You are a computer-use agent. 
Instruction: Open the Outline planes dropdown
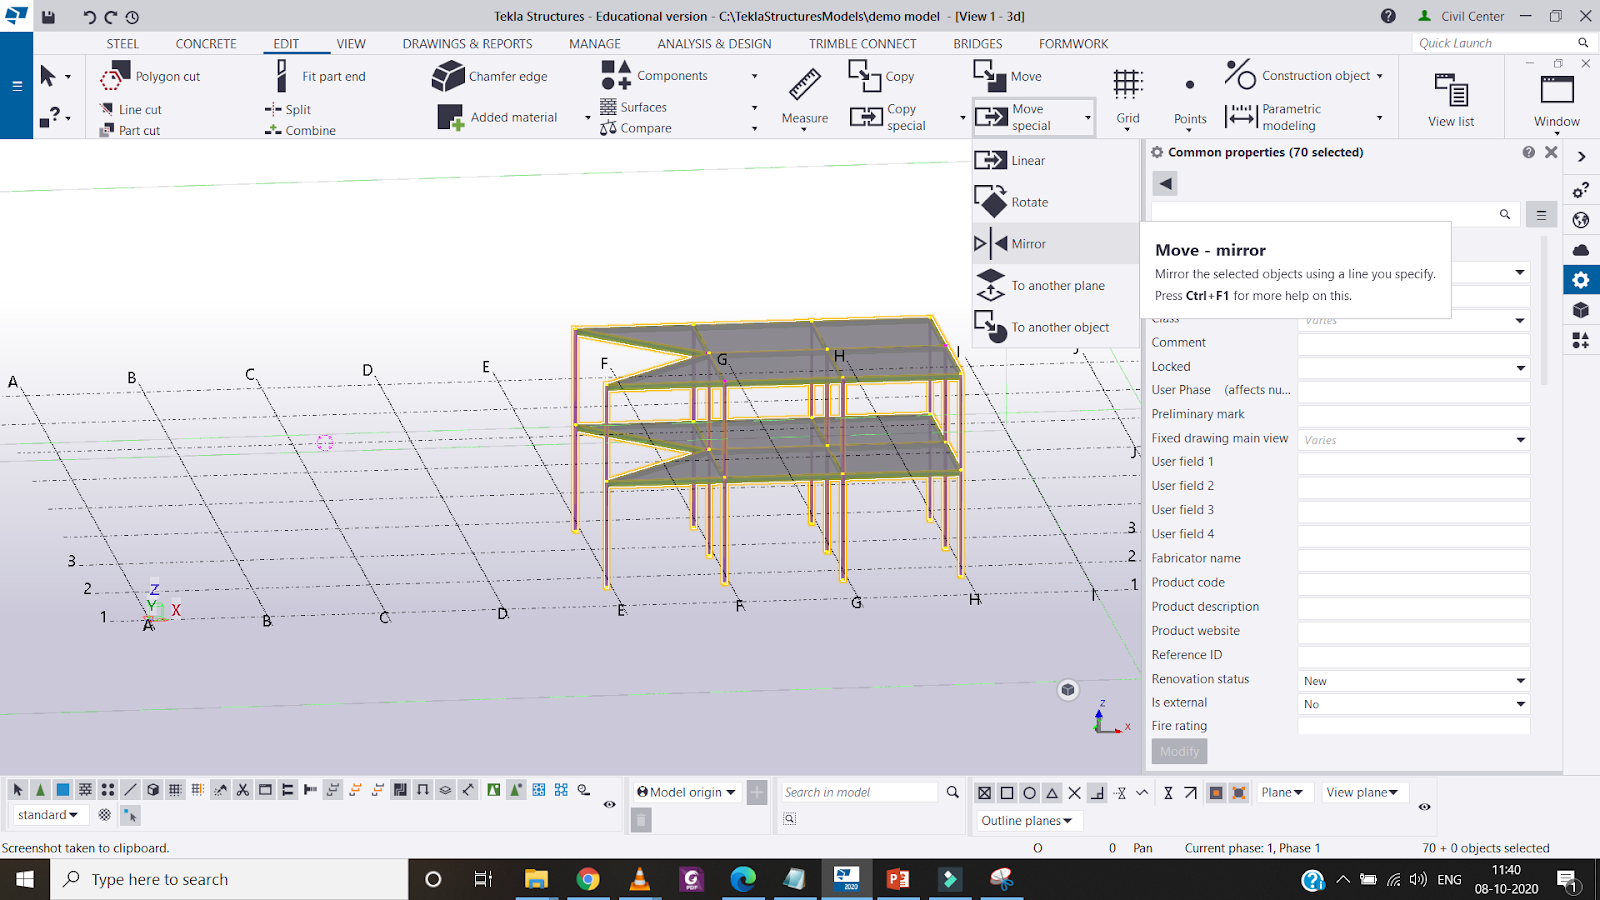1027,821
